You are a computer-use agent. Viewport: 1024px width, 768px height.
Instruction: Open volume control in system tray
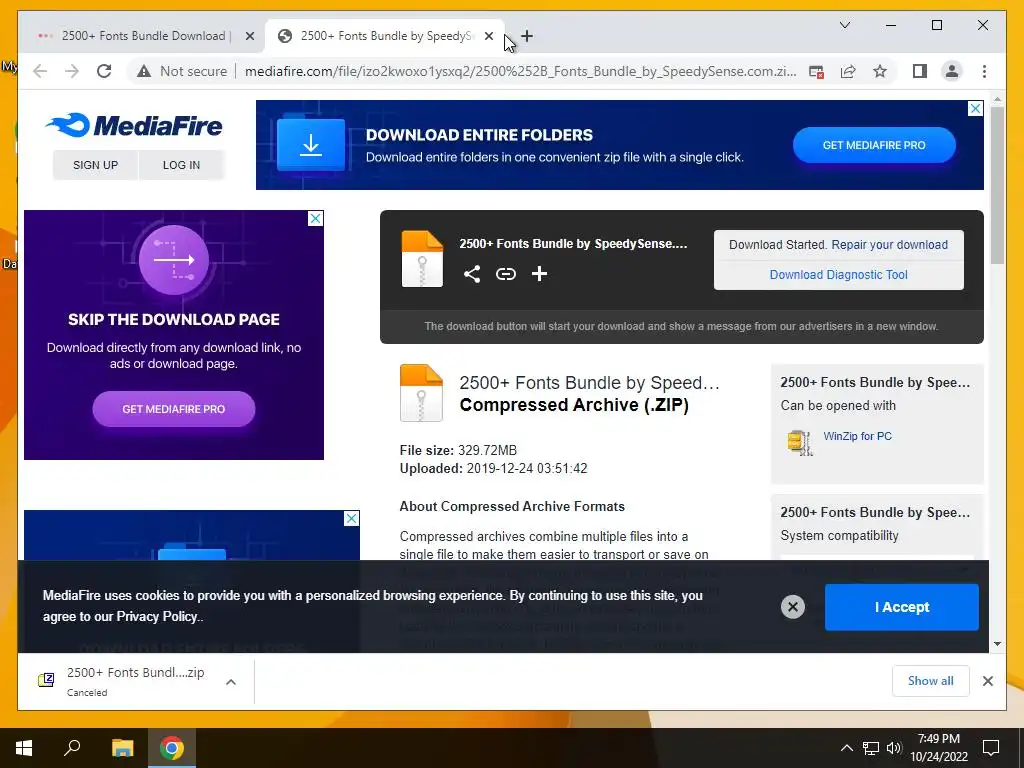point(894,748)
